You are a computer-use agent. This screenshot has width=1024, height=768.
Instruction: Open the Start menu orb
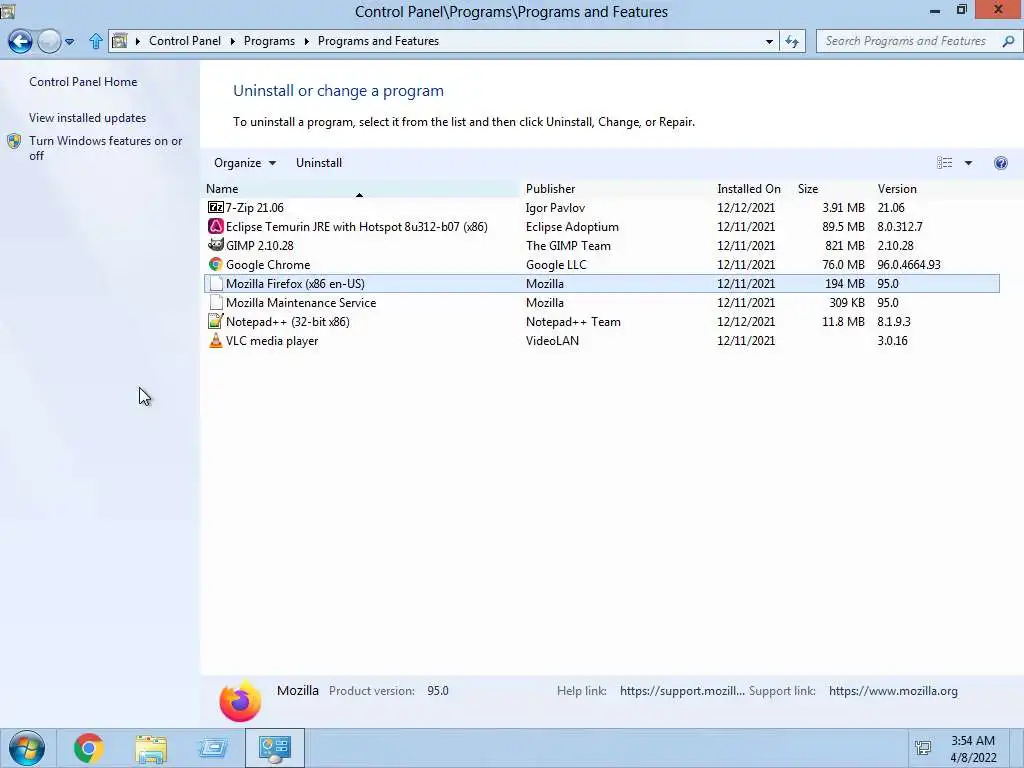coord(27,748)
